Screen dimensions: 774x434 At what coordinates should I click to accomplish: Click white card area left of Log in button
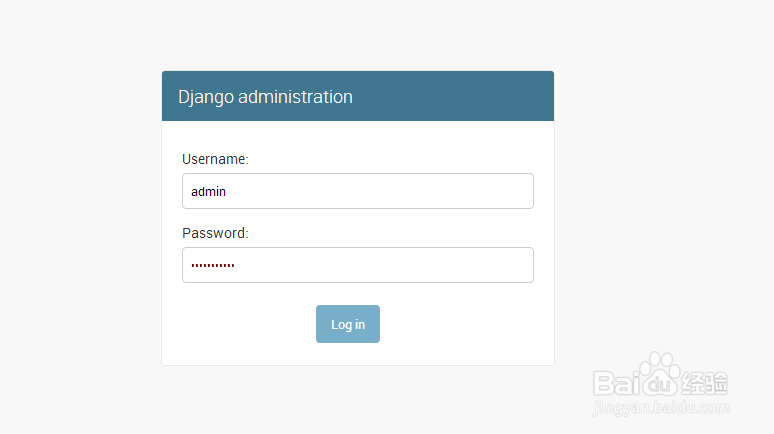coord(240,324)
